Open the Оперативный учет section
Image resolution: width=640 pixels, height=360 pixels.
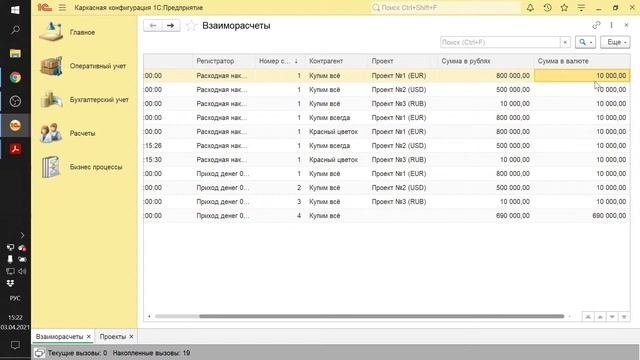point(84,66)
